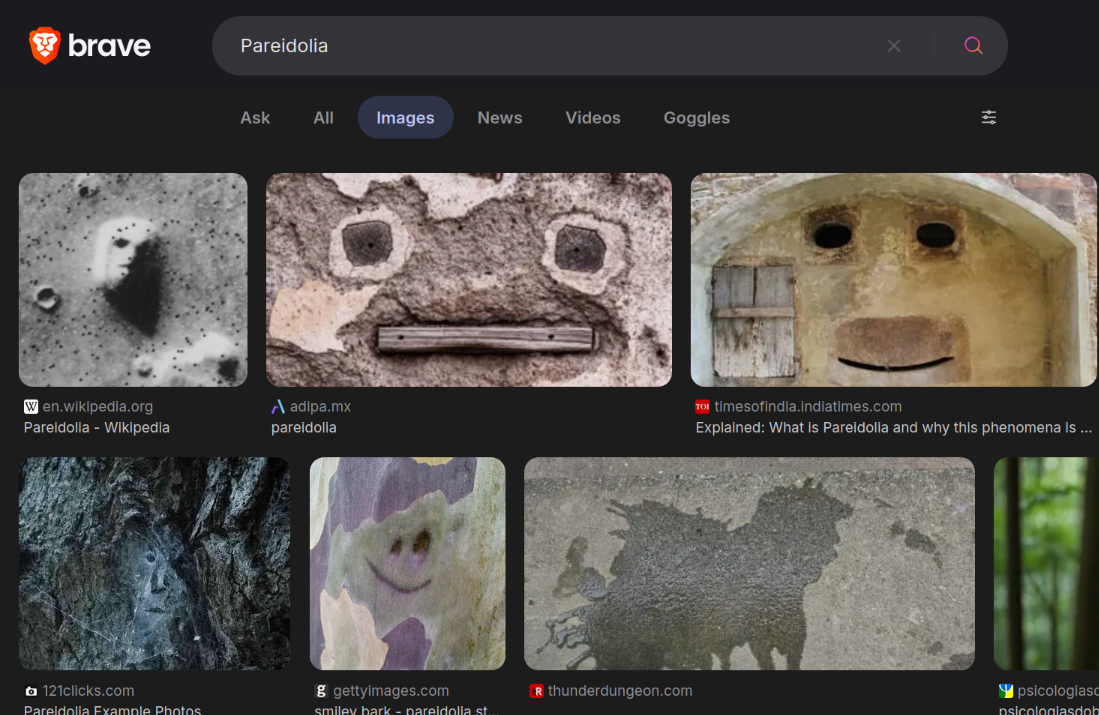Open the 'Pareidolia - Wikipedia' title link
The width and height of the screenshot is (1099, 715).
97,428
